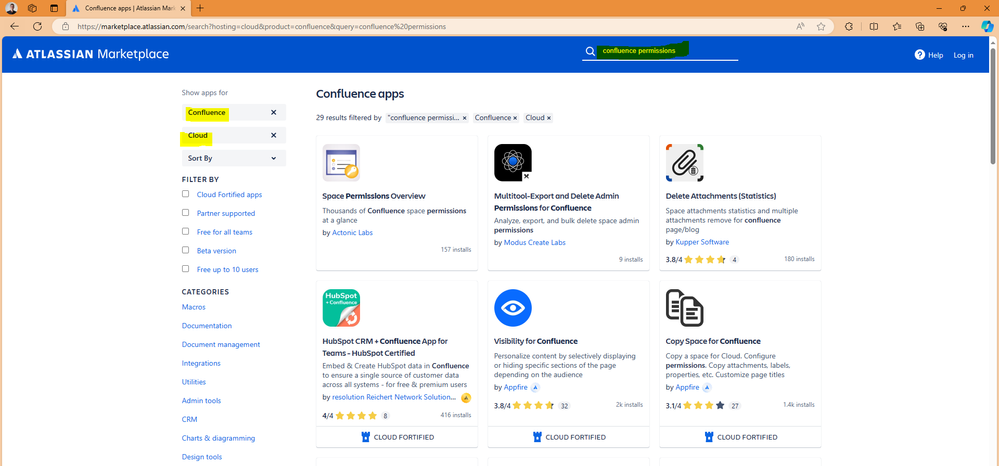
Task: Browse the Design tools category
Action: pos(202,456)
